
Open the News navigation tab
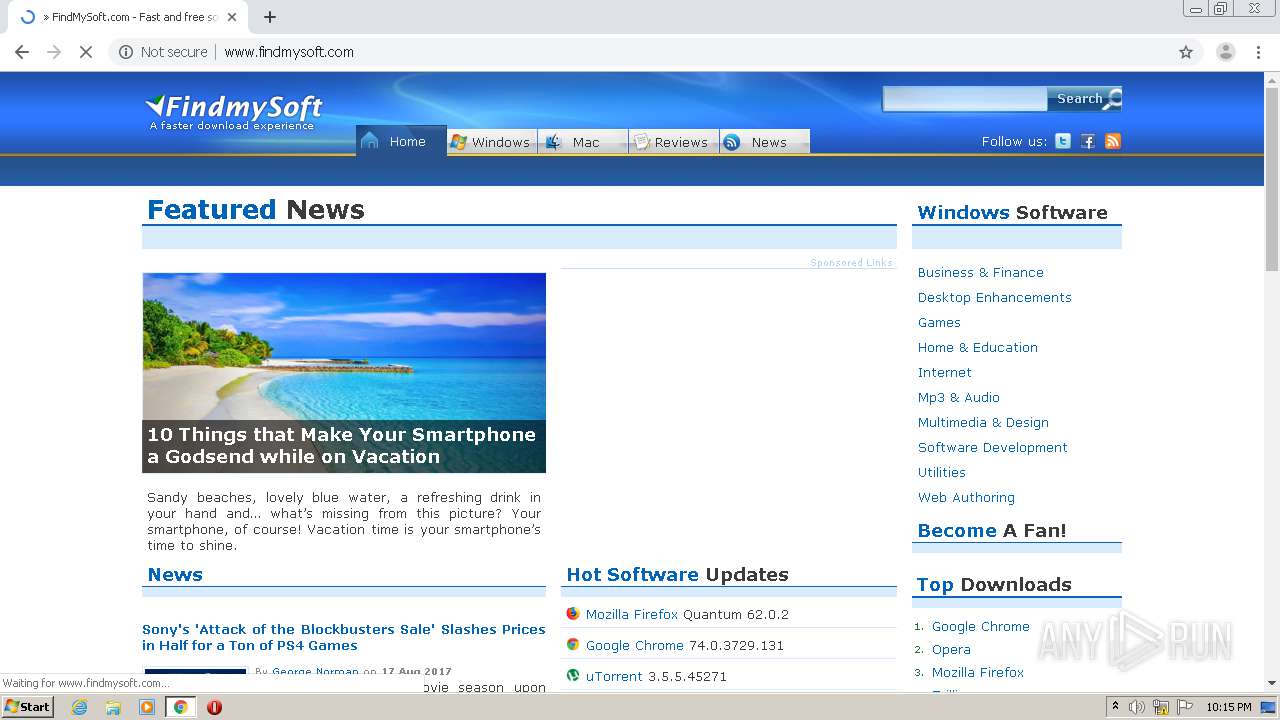point(764,142)
